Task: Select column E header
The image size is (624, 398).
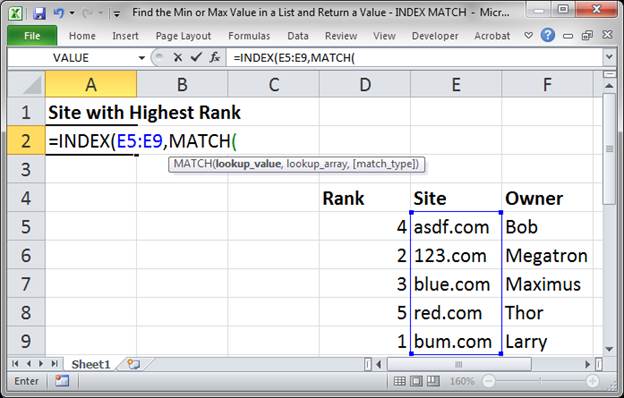Action: pyautogui.click(x=456, y=84)
